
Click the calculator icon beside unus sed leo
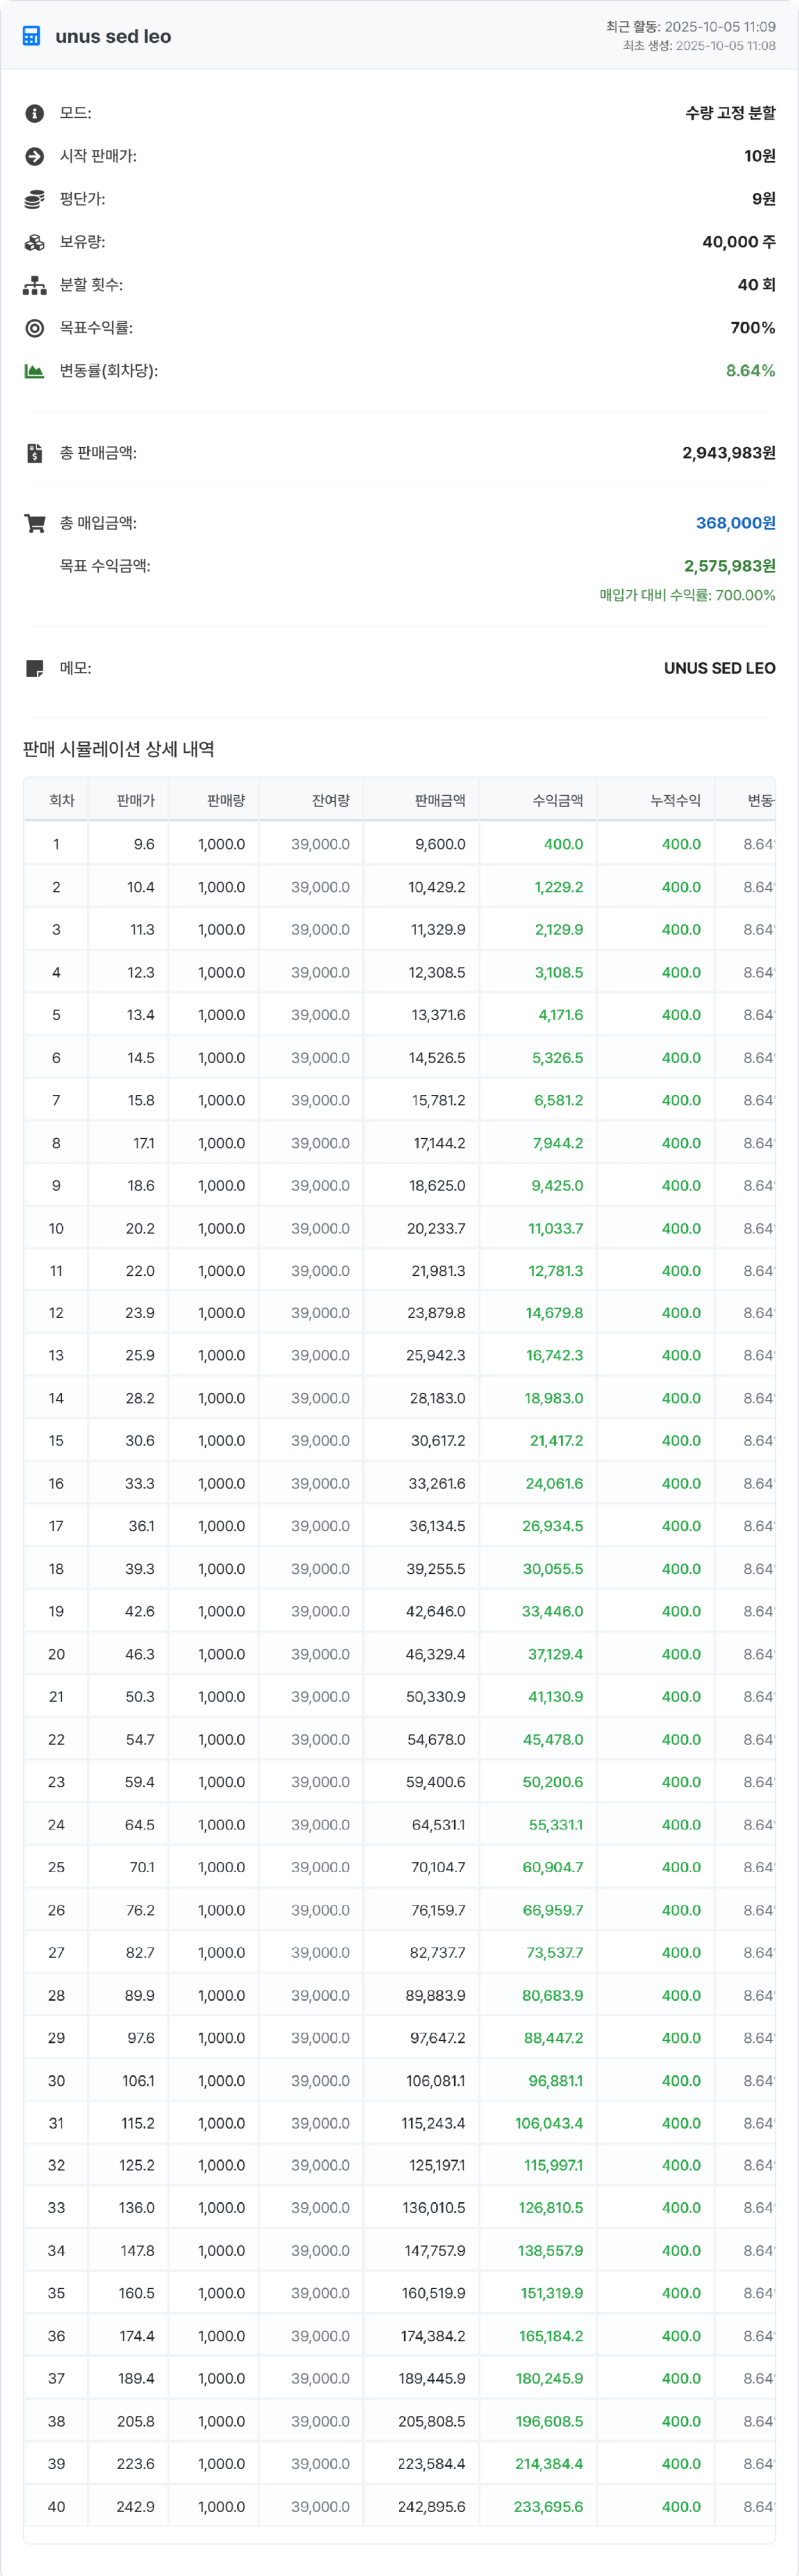[32, 37]
